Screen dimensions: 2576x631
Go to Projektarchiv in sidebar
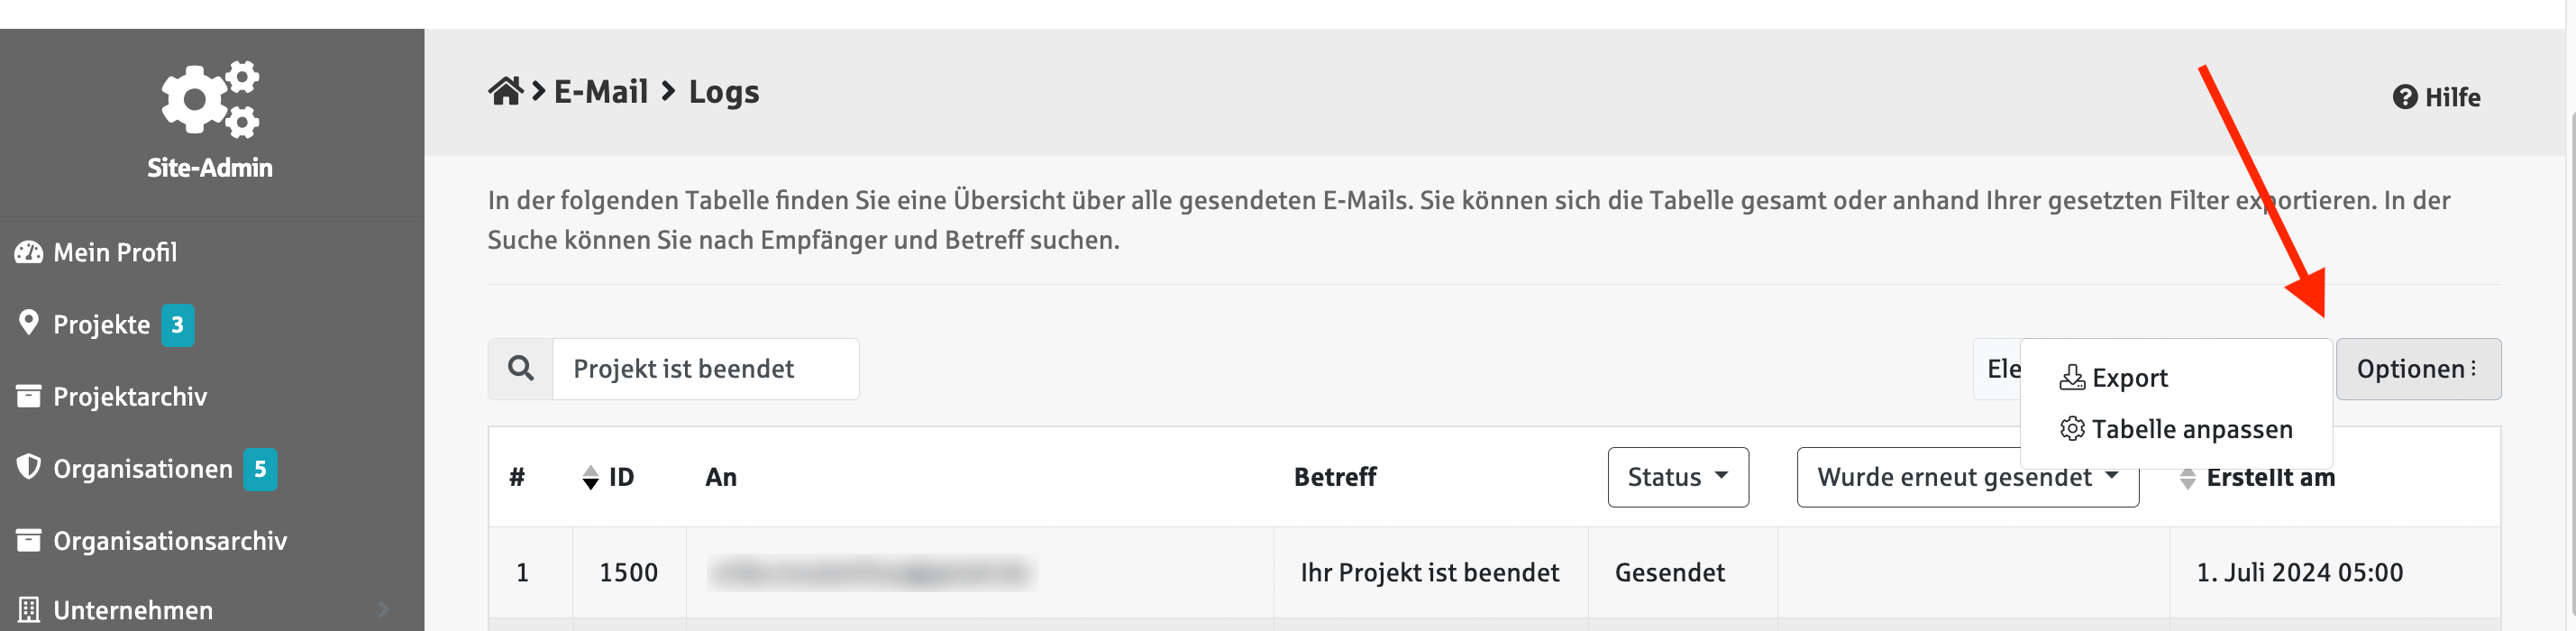(130, 397)
